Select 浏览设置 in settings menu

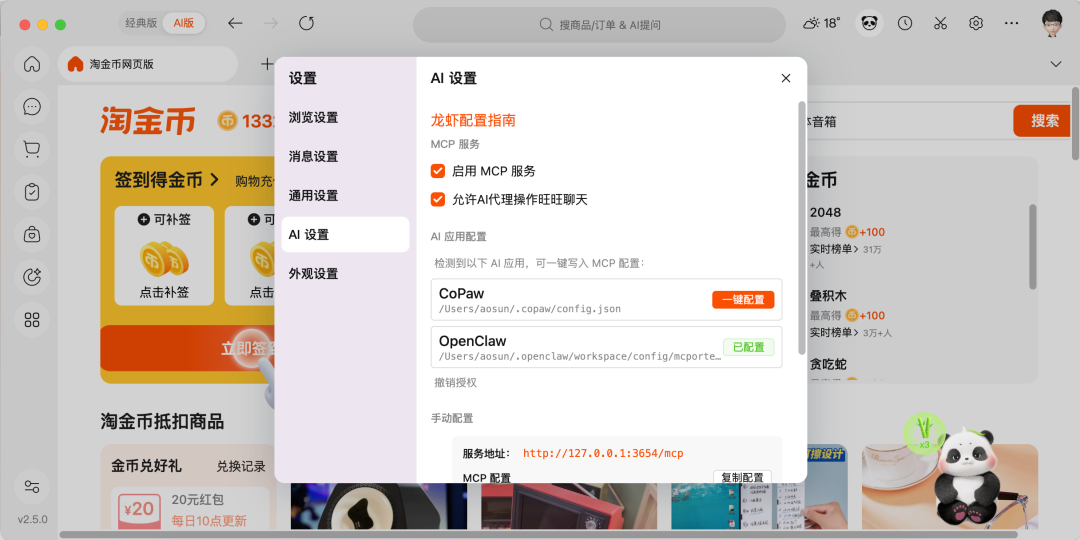pos(345,117)
